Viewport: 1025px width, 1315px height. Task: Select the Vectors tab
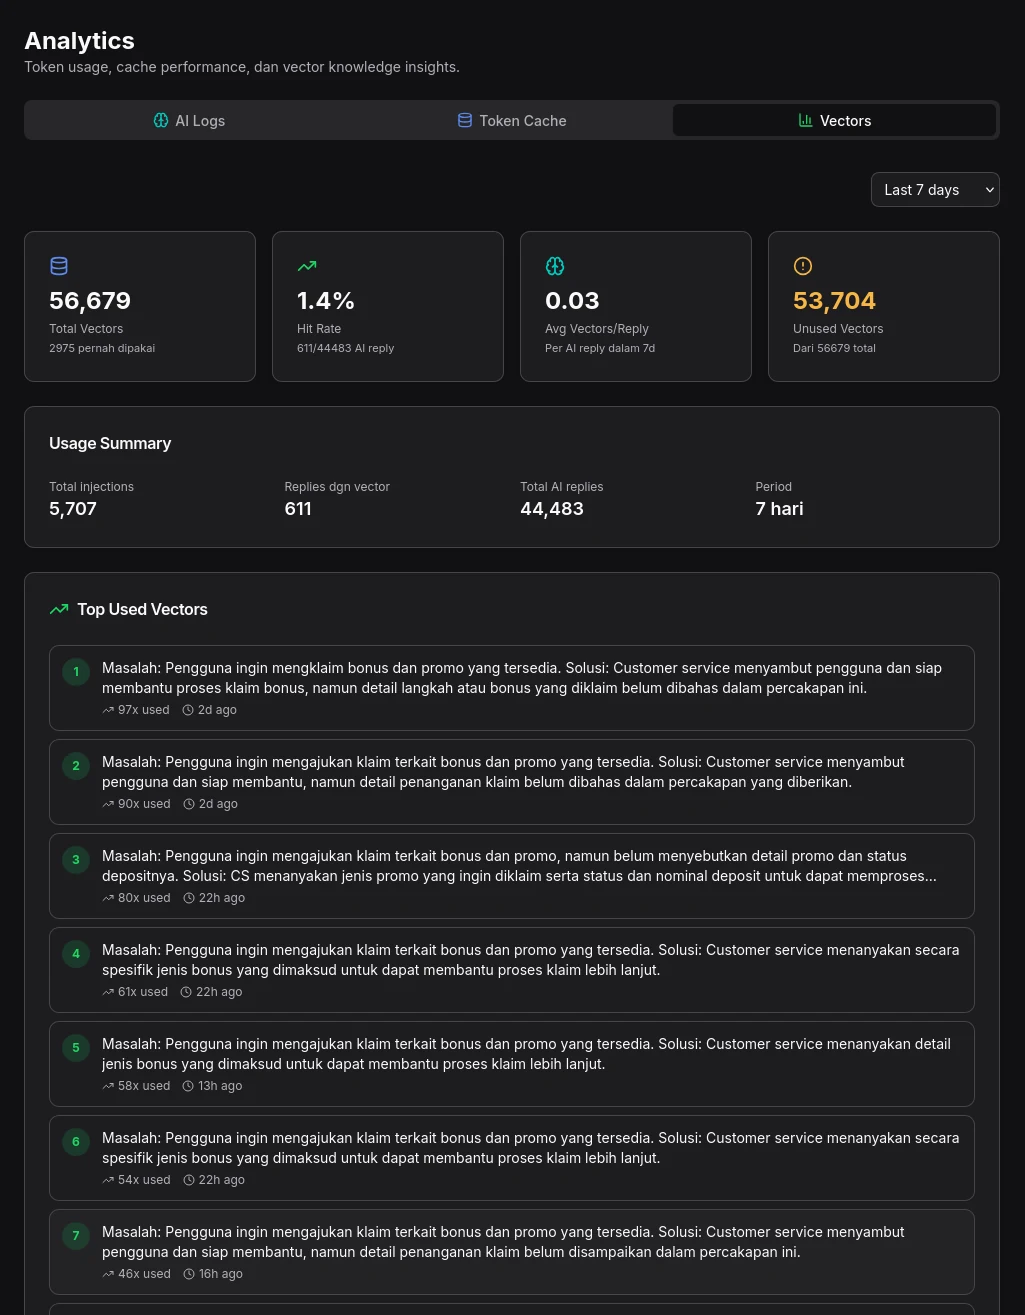834,120
